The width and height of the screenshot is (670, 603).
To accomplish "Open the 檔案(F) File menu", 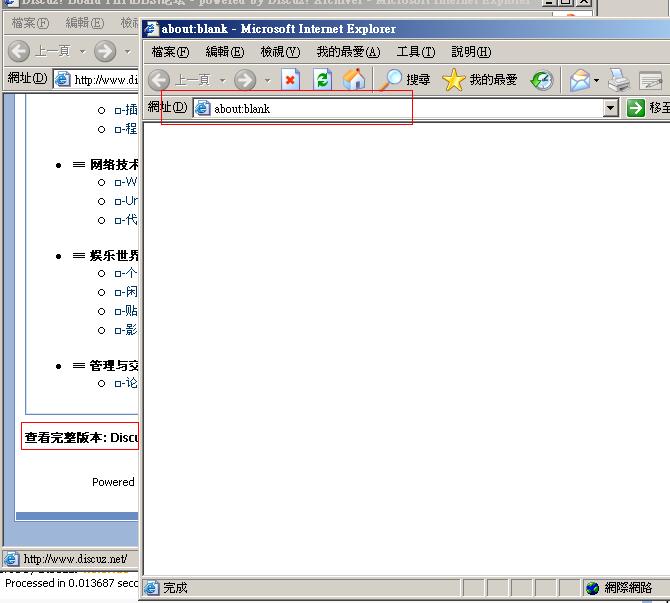I will (170, 52).
